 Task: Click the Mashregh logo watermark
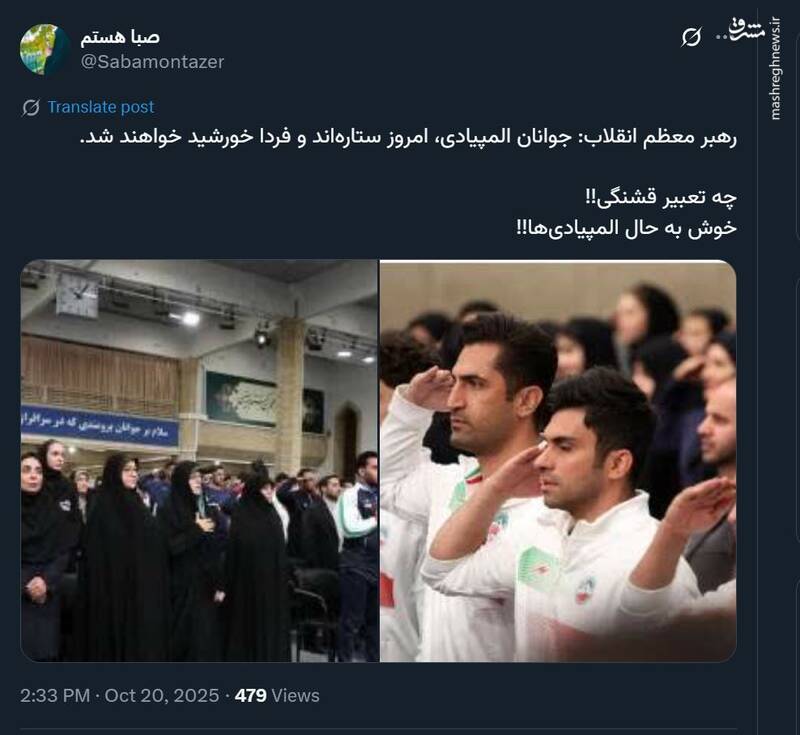[749, 31]
